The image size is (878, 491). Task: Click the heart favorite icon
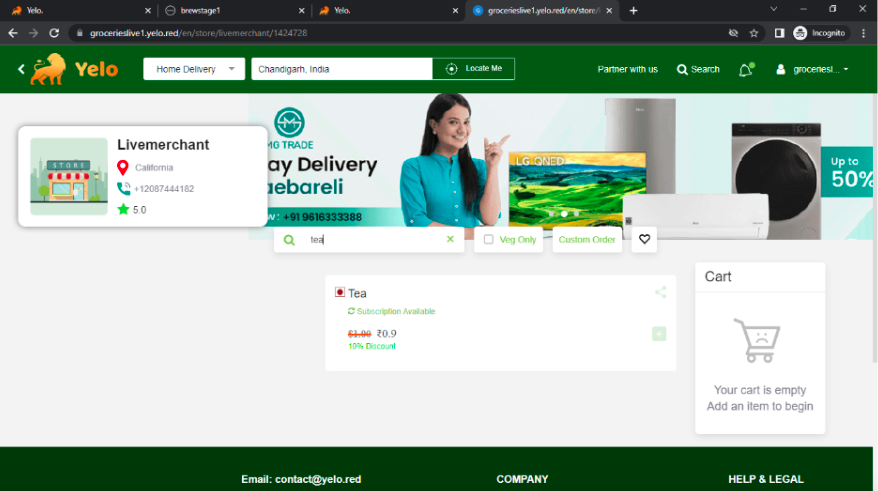[x=644, y=240]
